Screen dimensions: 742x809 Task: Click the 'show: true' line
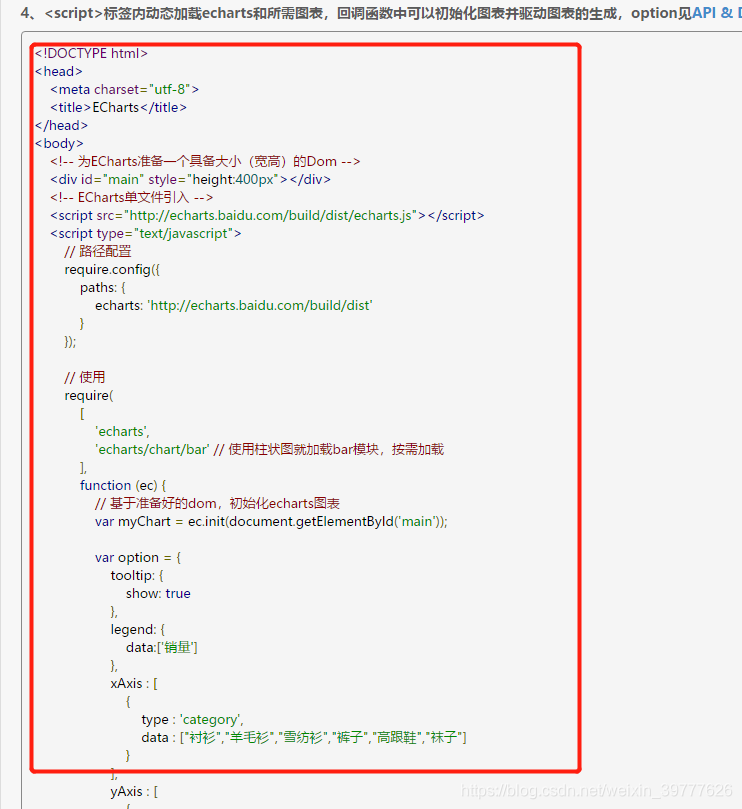[x=158, y=594]
